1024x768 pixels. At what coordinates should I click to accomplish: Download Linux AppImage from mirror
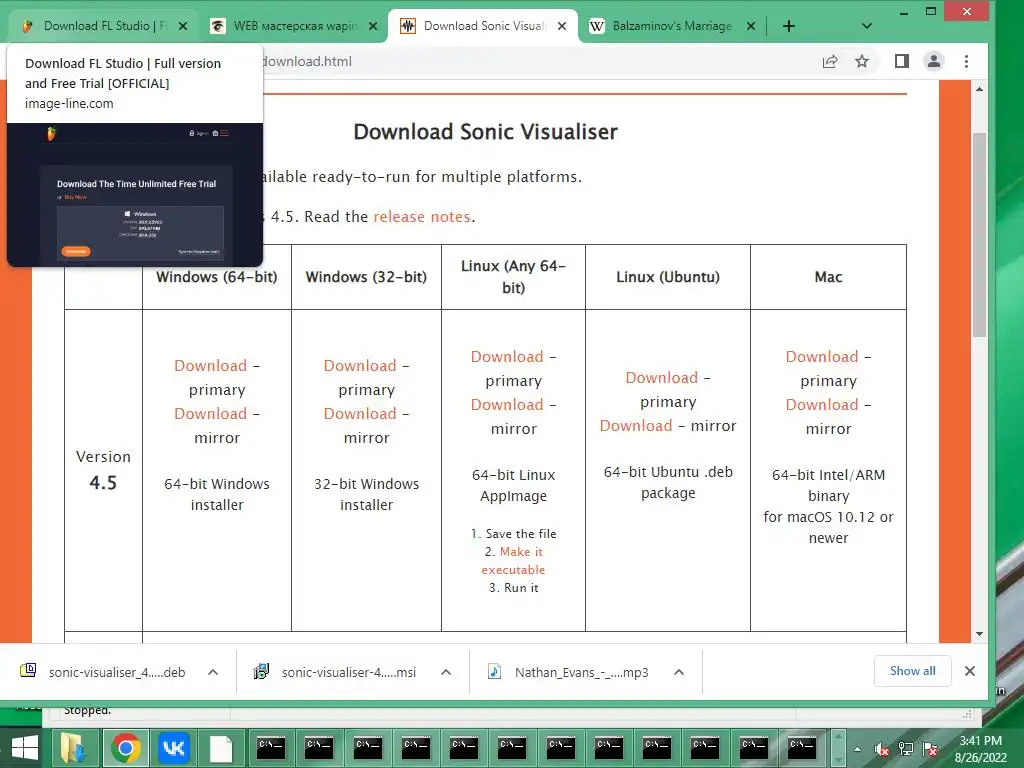pyautogui.click(x=507, y=405)
